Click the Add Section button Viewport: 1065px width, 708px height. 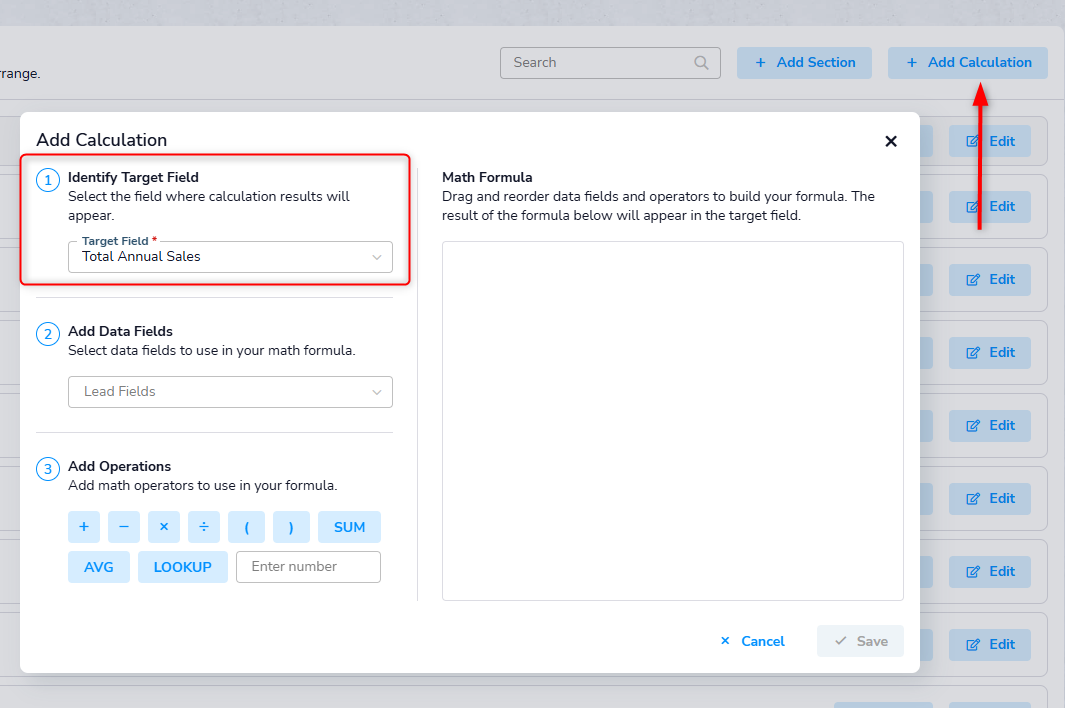click(804, 62)
